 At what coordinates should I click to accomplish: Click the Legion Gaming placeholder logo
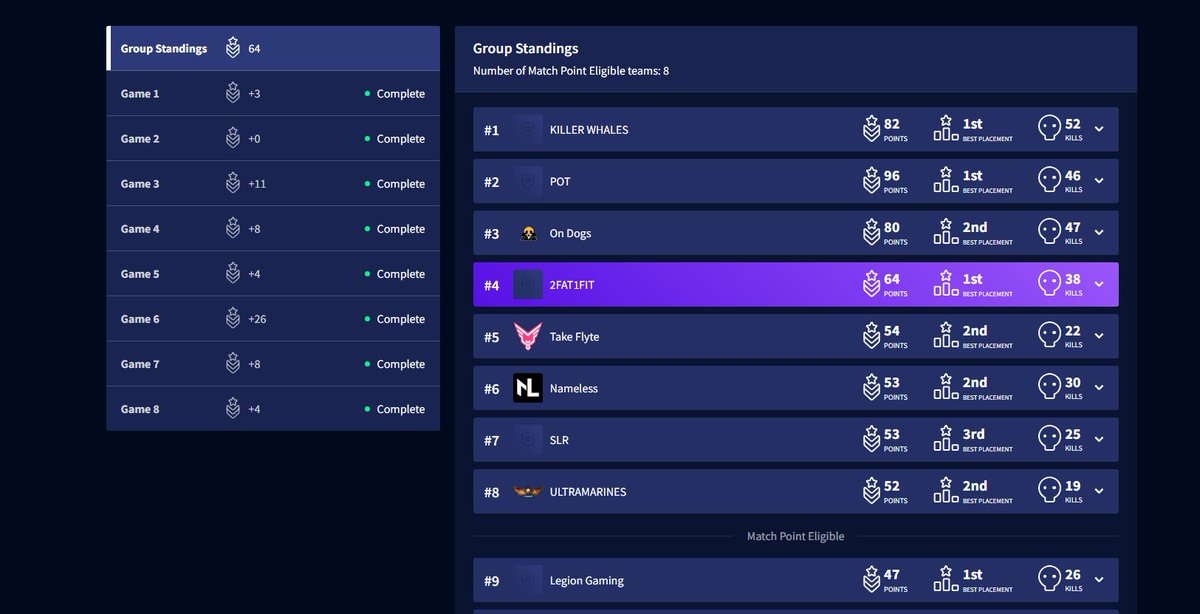528,580
